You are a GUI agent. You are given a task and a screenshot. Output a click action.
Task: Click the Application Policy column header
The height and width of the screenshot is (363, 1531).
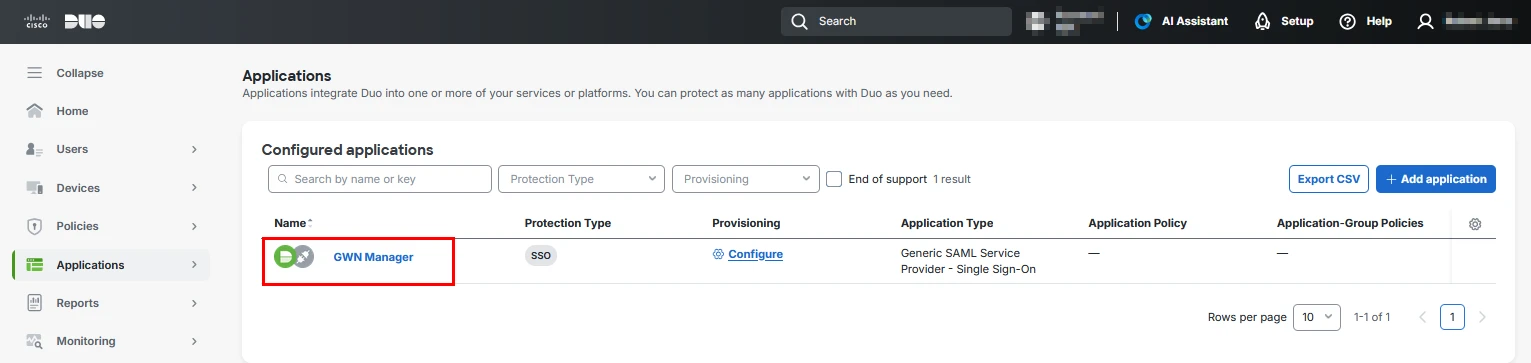[x=1137, y=223]
